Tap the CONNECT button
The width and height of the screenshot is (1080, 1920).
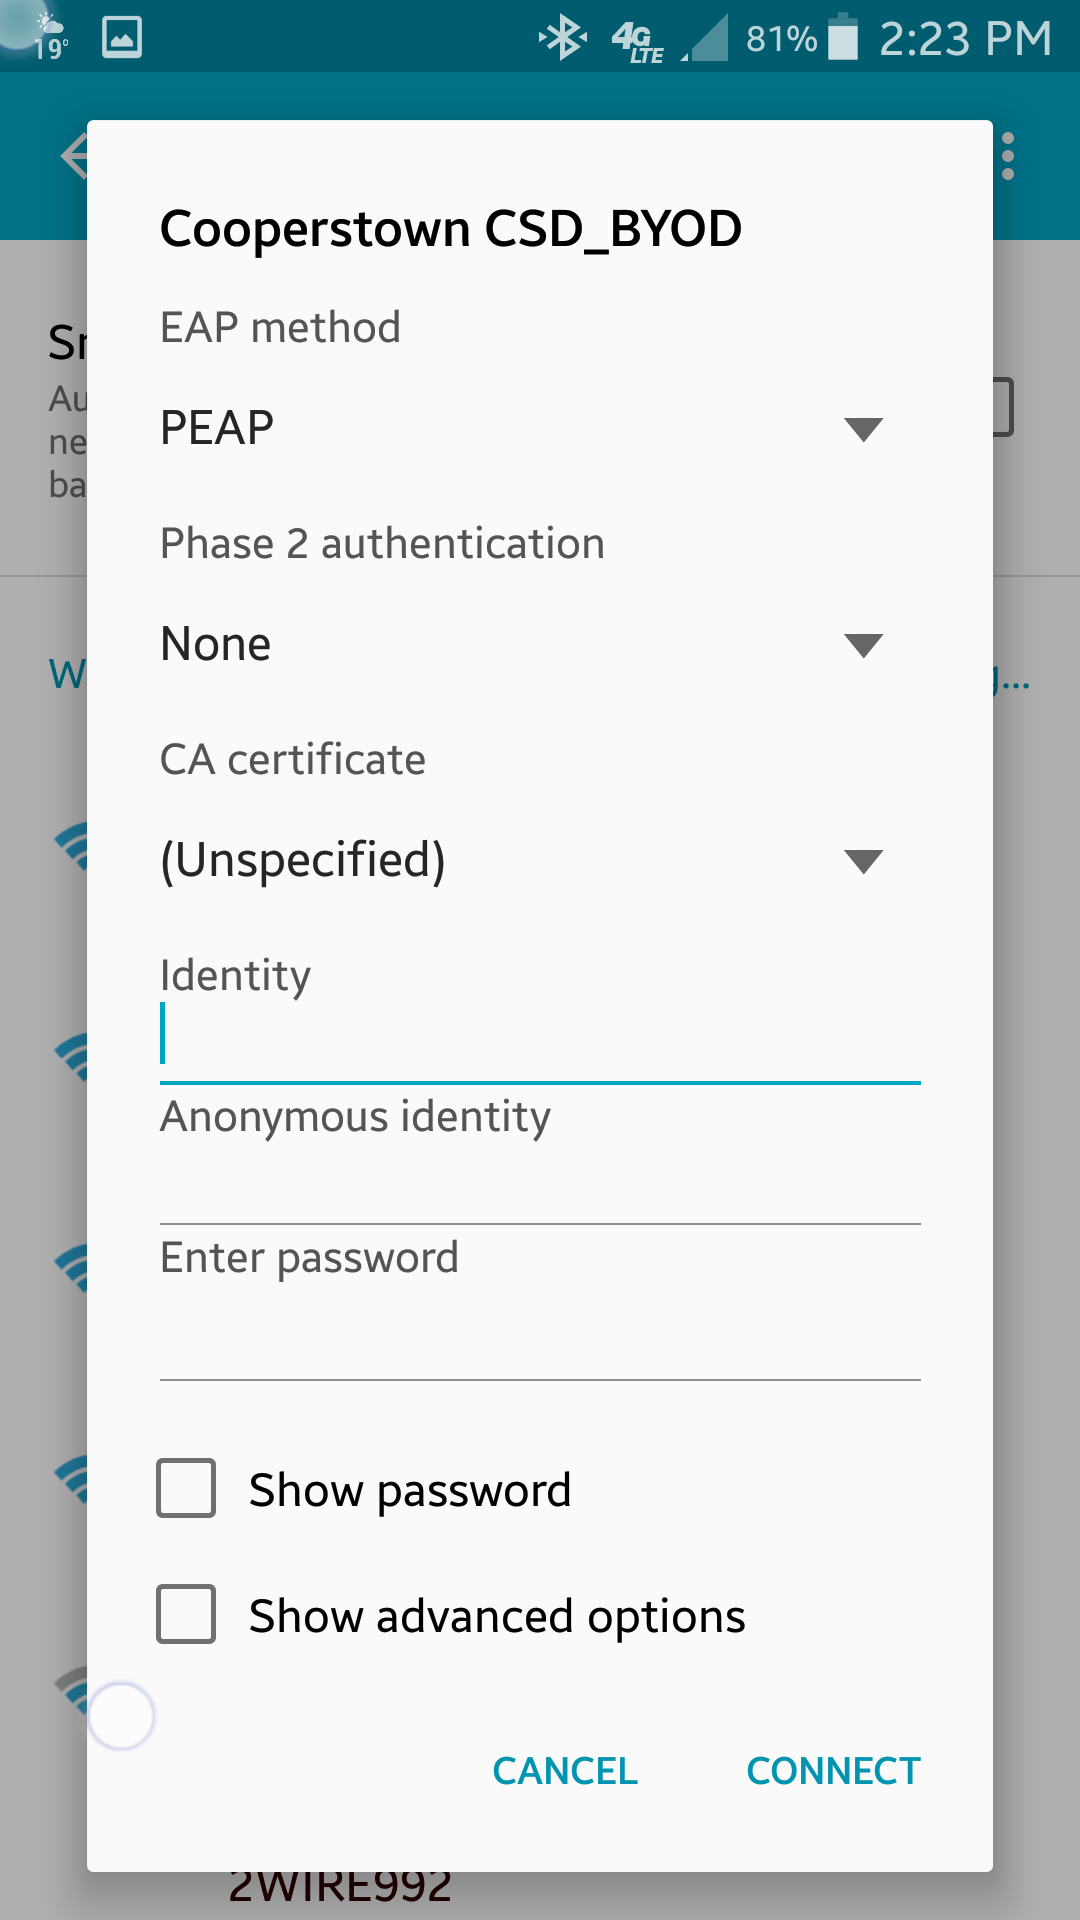click(833, 1771)
